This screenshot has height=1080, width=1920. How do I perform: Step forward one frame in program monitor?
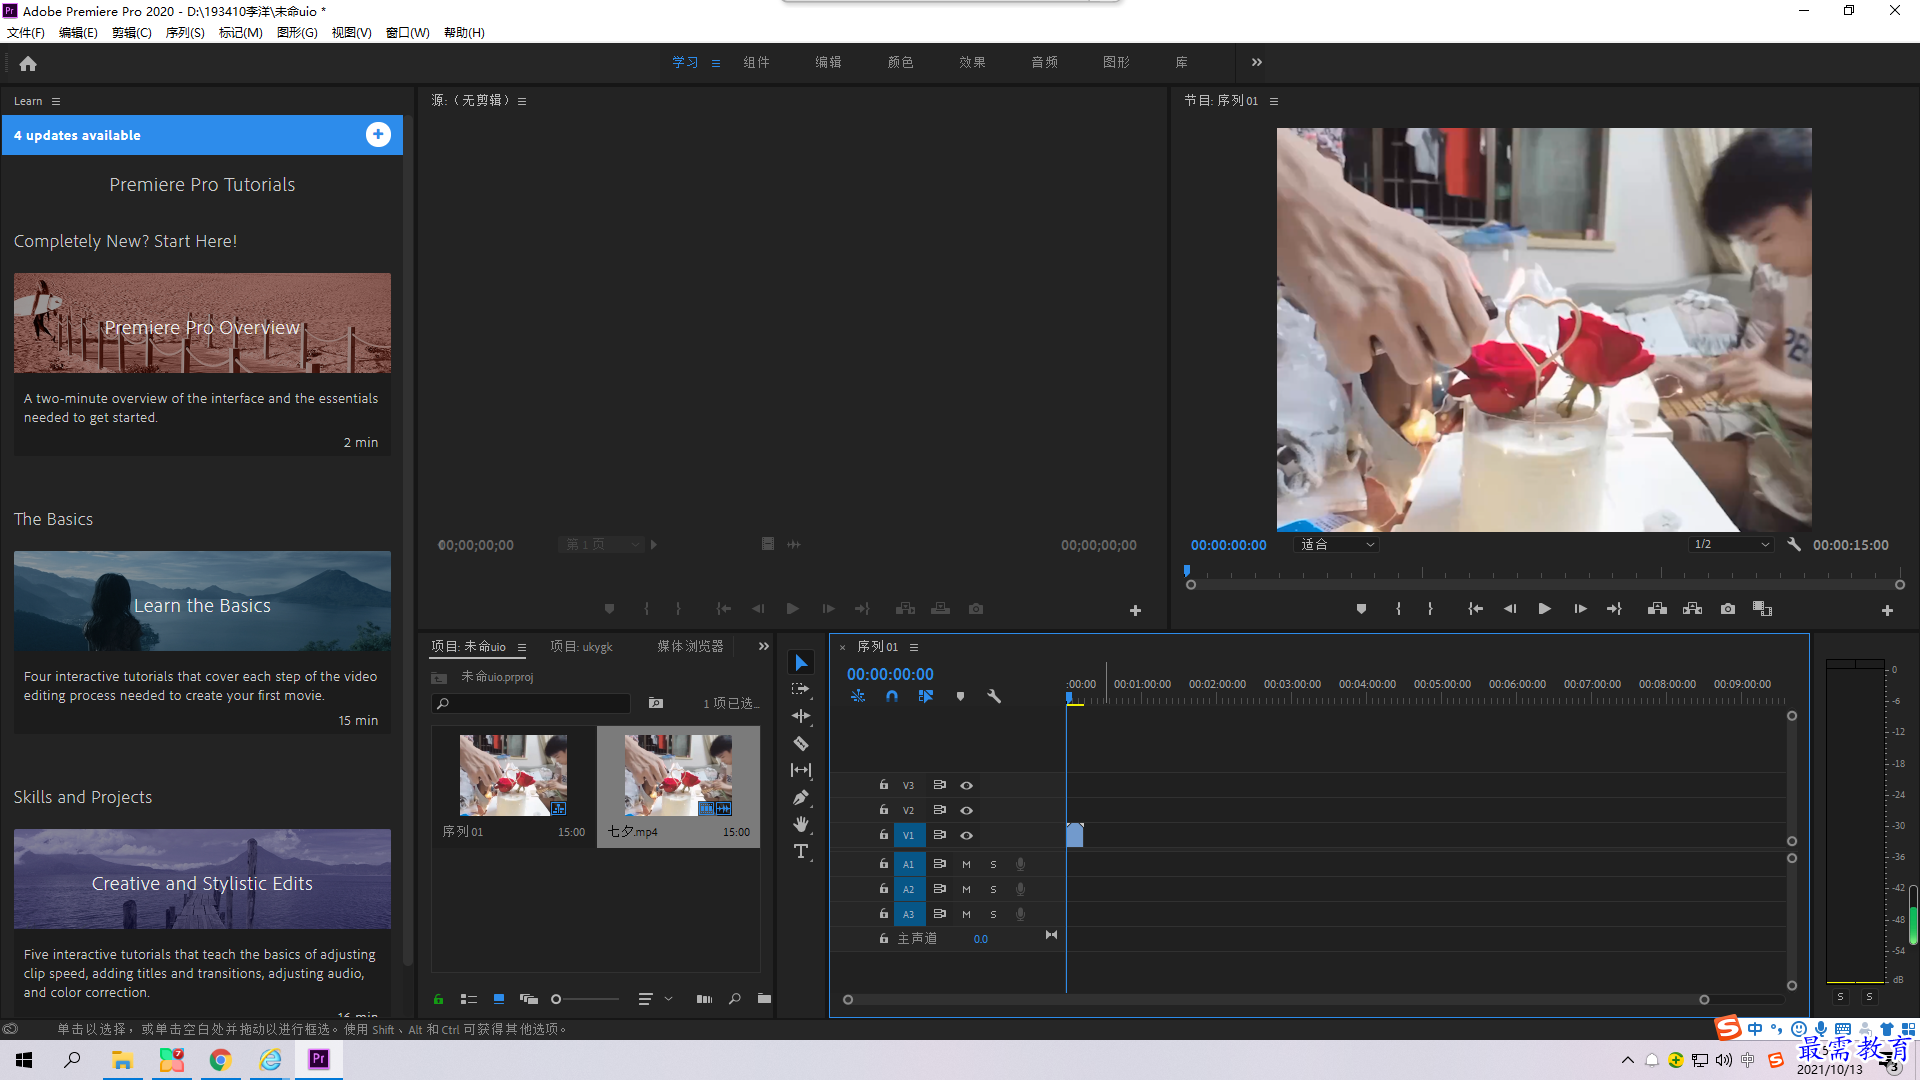point(1580,609)
